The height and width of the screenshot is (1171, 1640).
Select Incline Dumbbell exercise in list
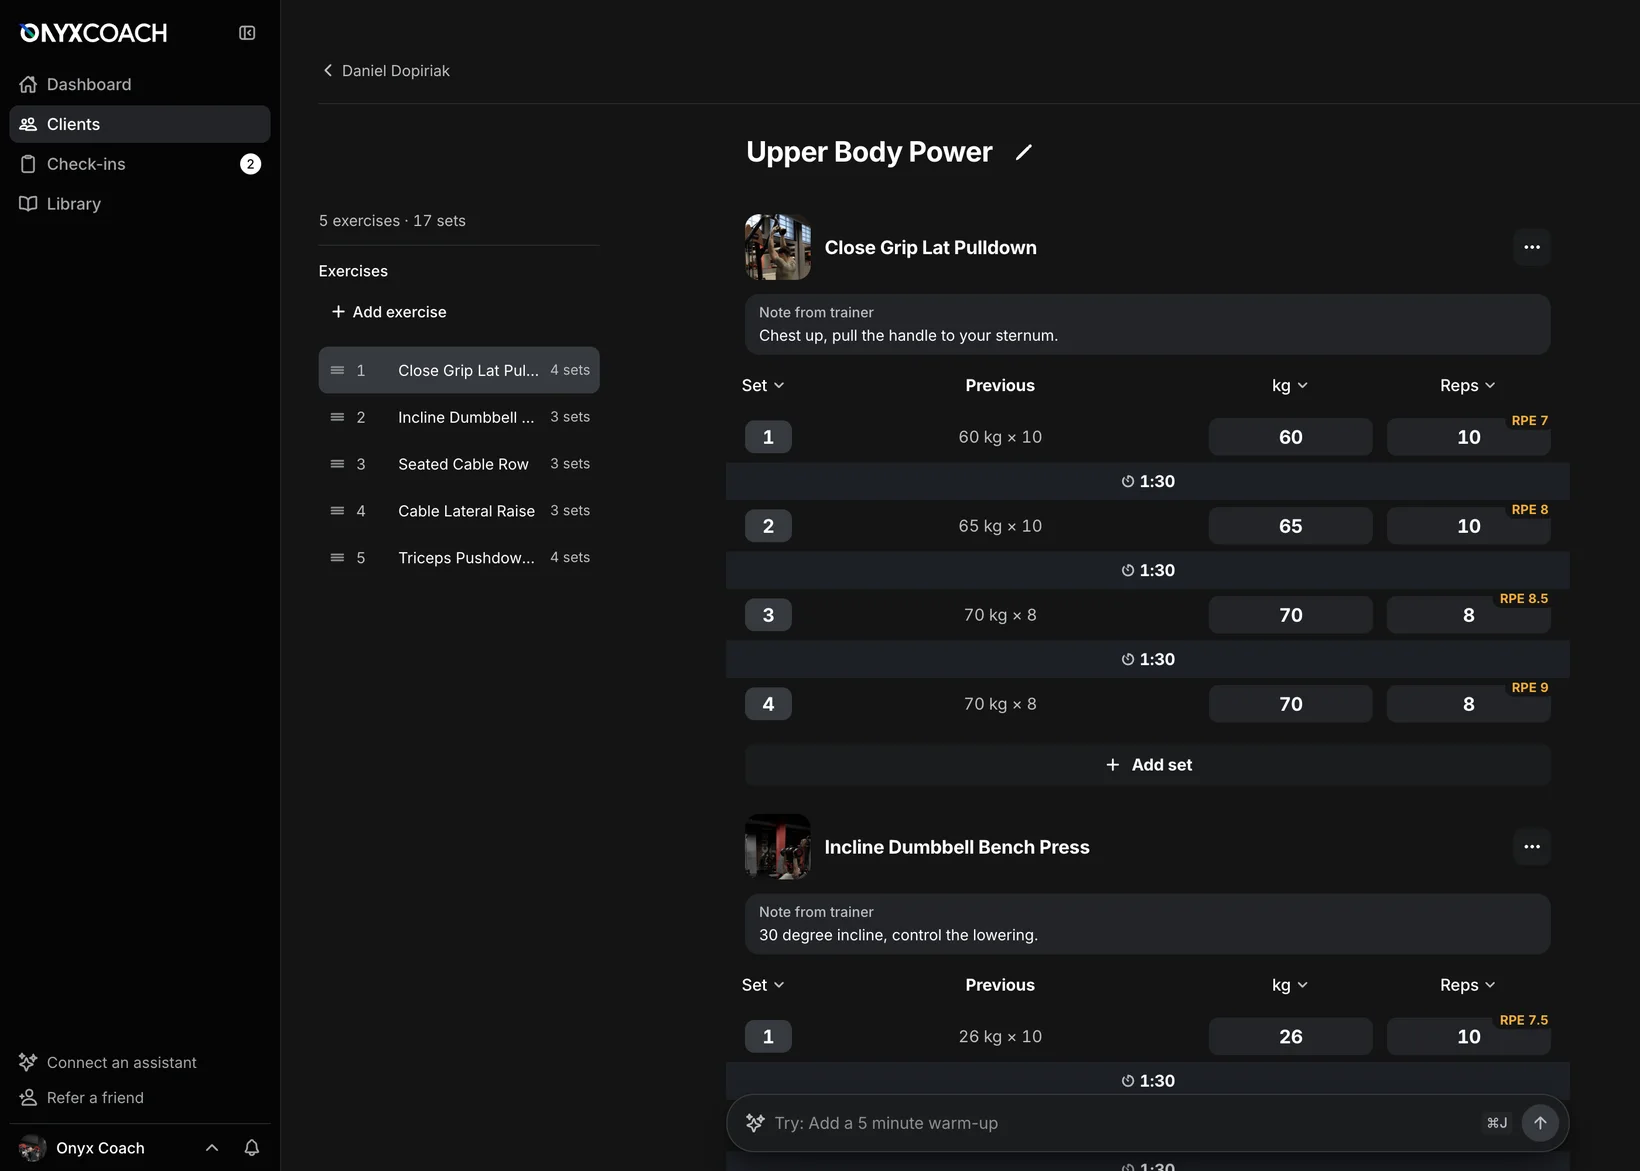pos(459,417)
